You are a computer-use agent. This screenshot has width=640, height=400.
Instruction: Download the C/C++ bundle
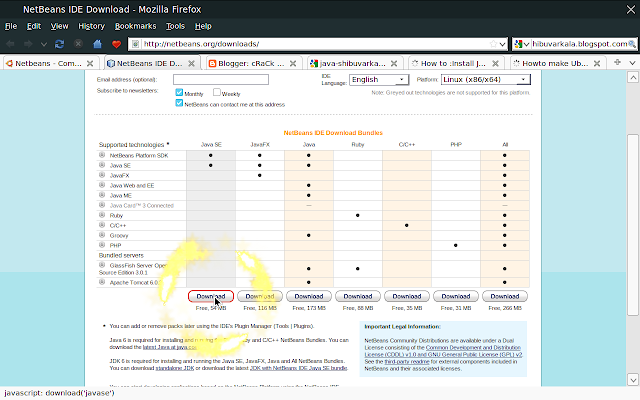(407, 296)
